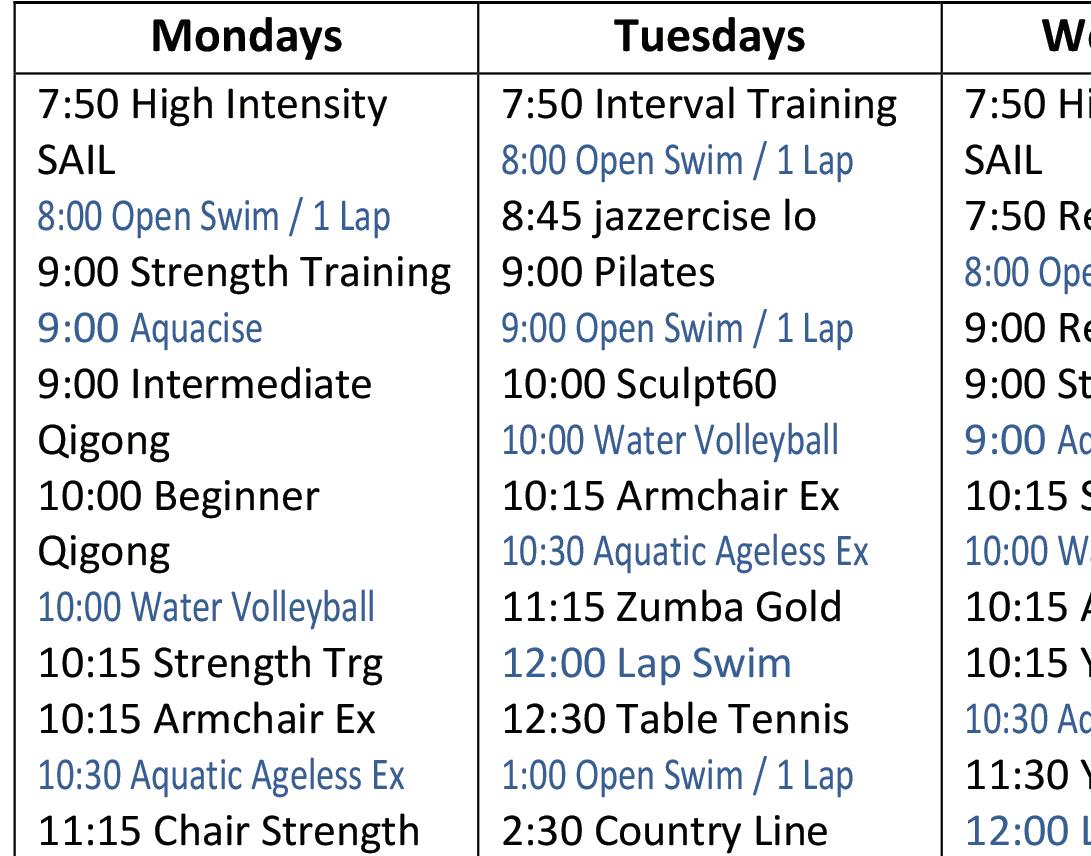Click Monday 8:00 Open Swim / 1 Lap

pos(213,216)
